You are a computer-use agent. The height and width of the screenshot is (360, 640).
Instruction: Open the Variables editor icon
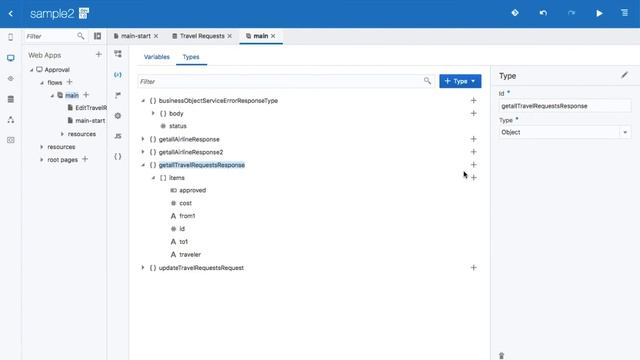pyautogui.click(x=118, y=75)
